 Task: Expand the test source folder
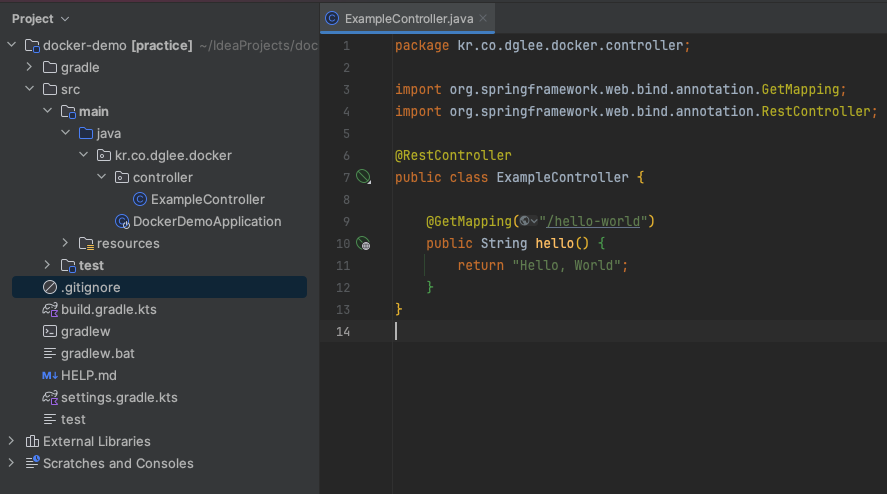[x=48, y=265]
